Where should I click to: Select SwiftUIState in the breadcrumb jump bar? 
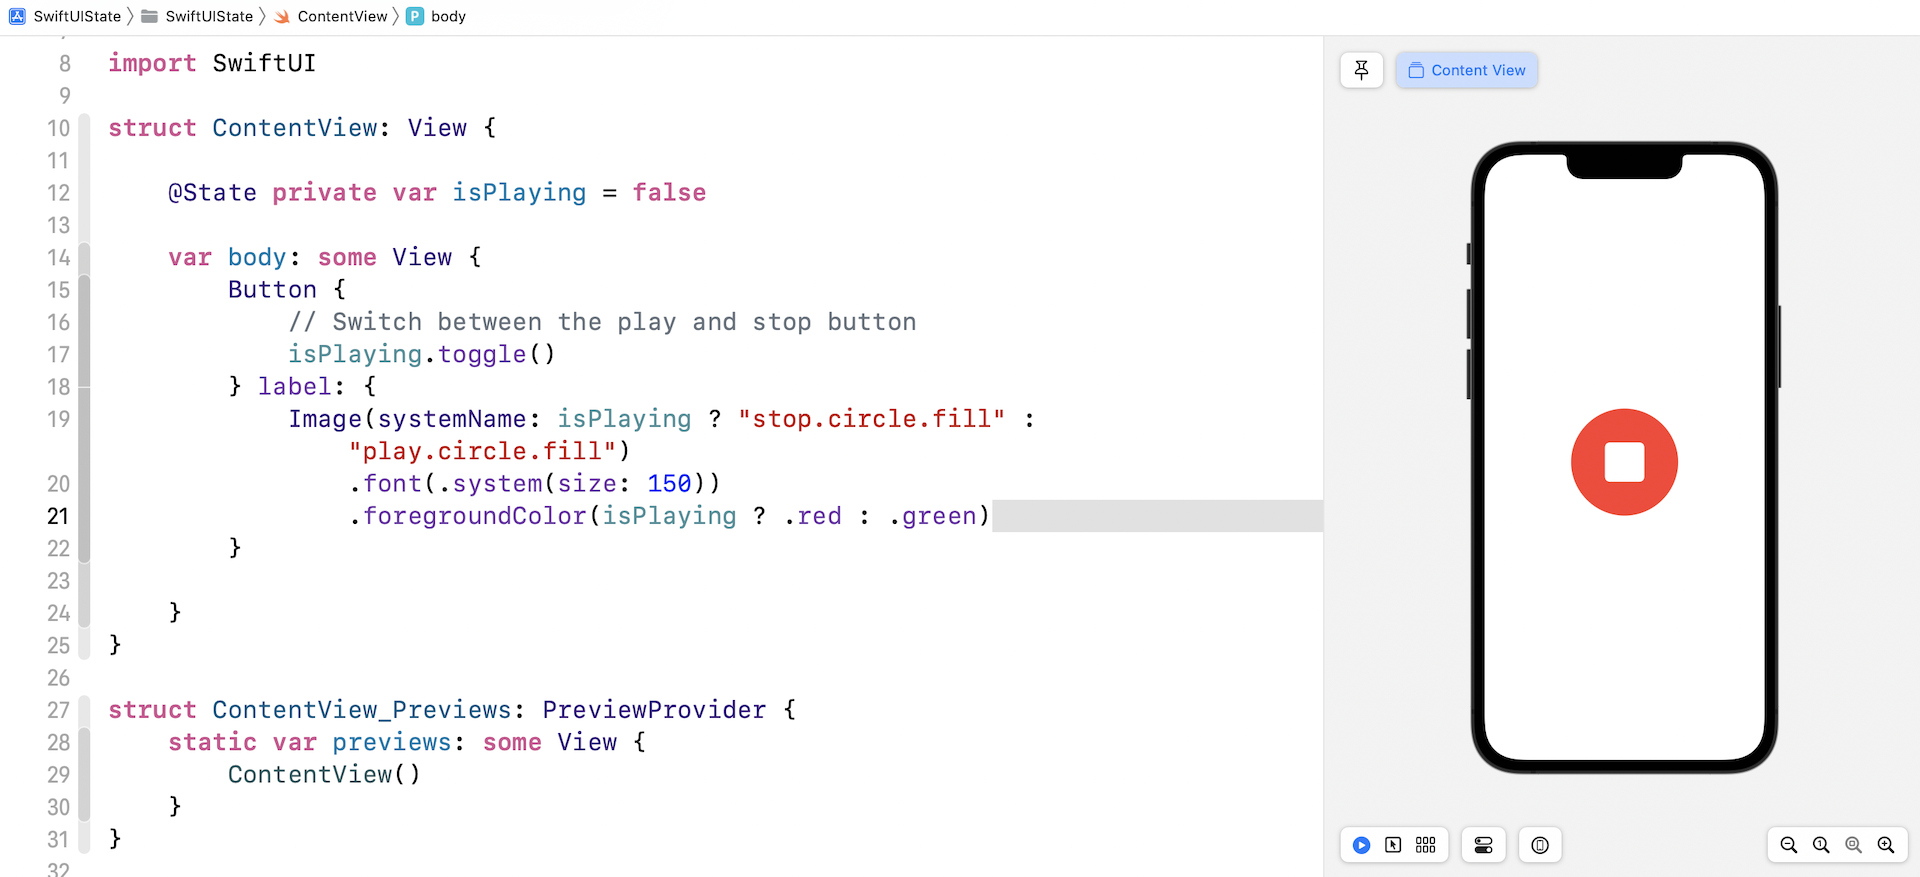[78, 16]
